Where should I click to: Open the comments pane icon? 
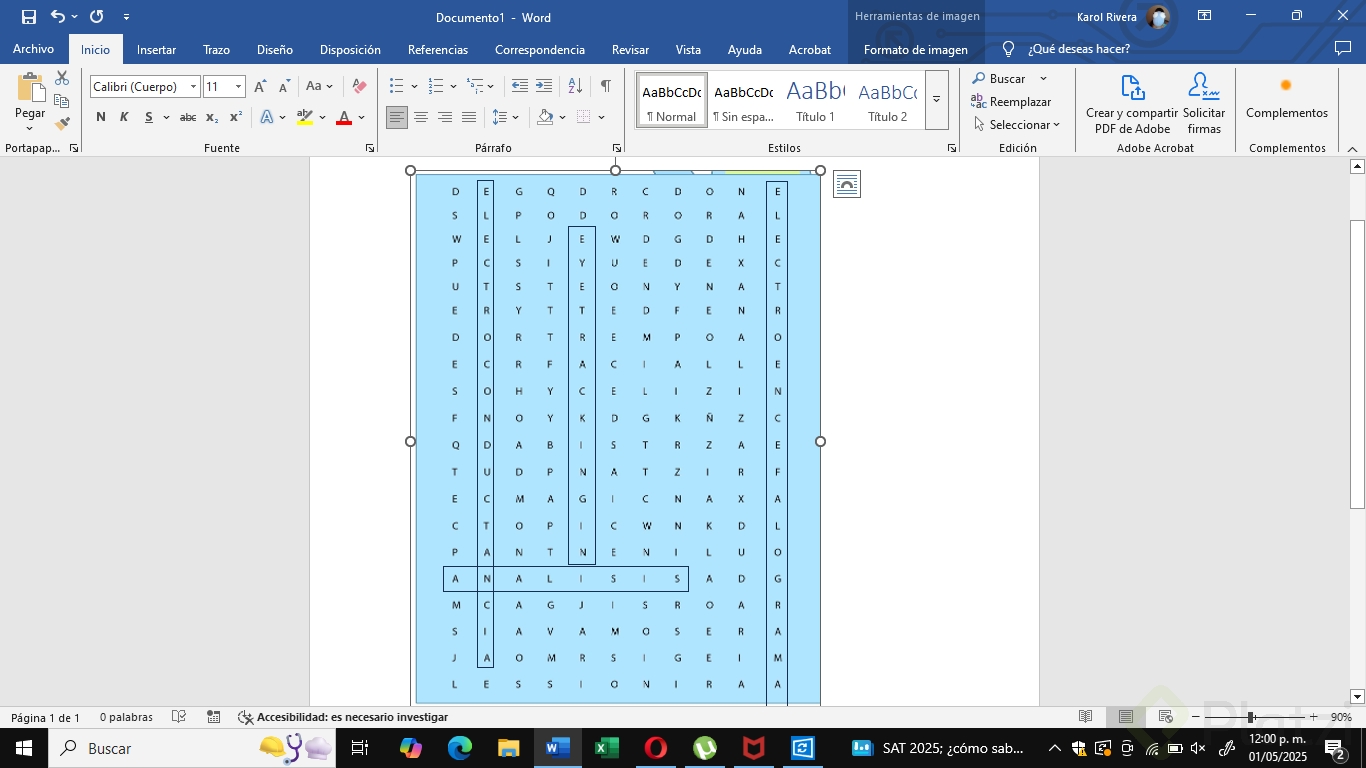[1343, 48]
